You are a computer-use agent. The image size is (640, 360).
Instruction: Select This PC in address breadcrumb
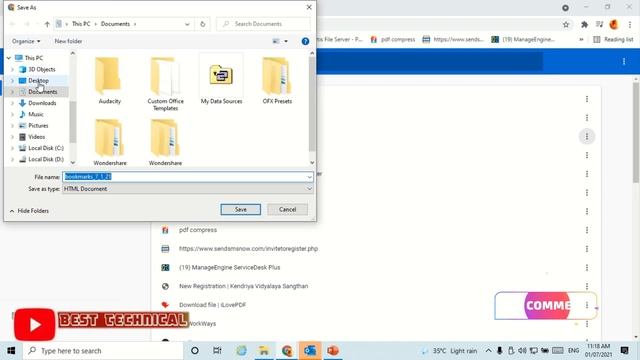coord(81,24)
